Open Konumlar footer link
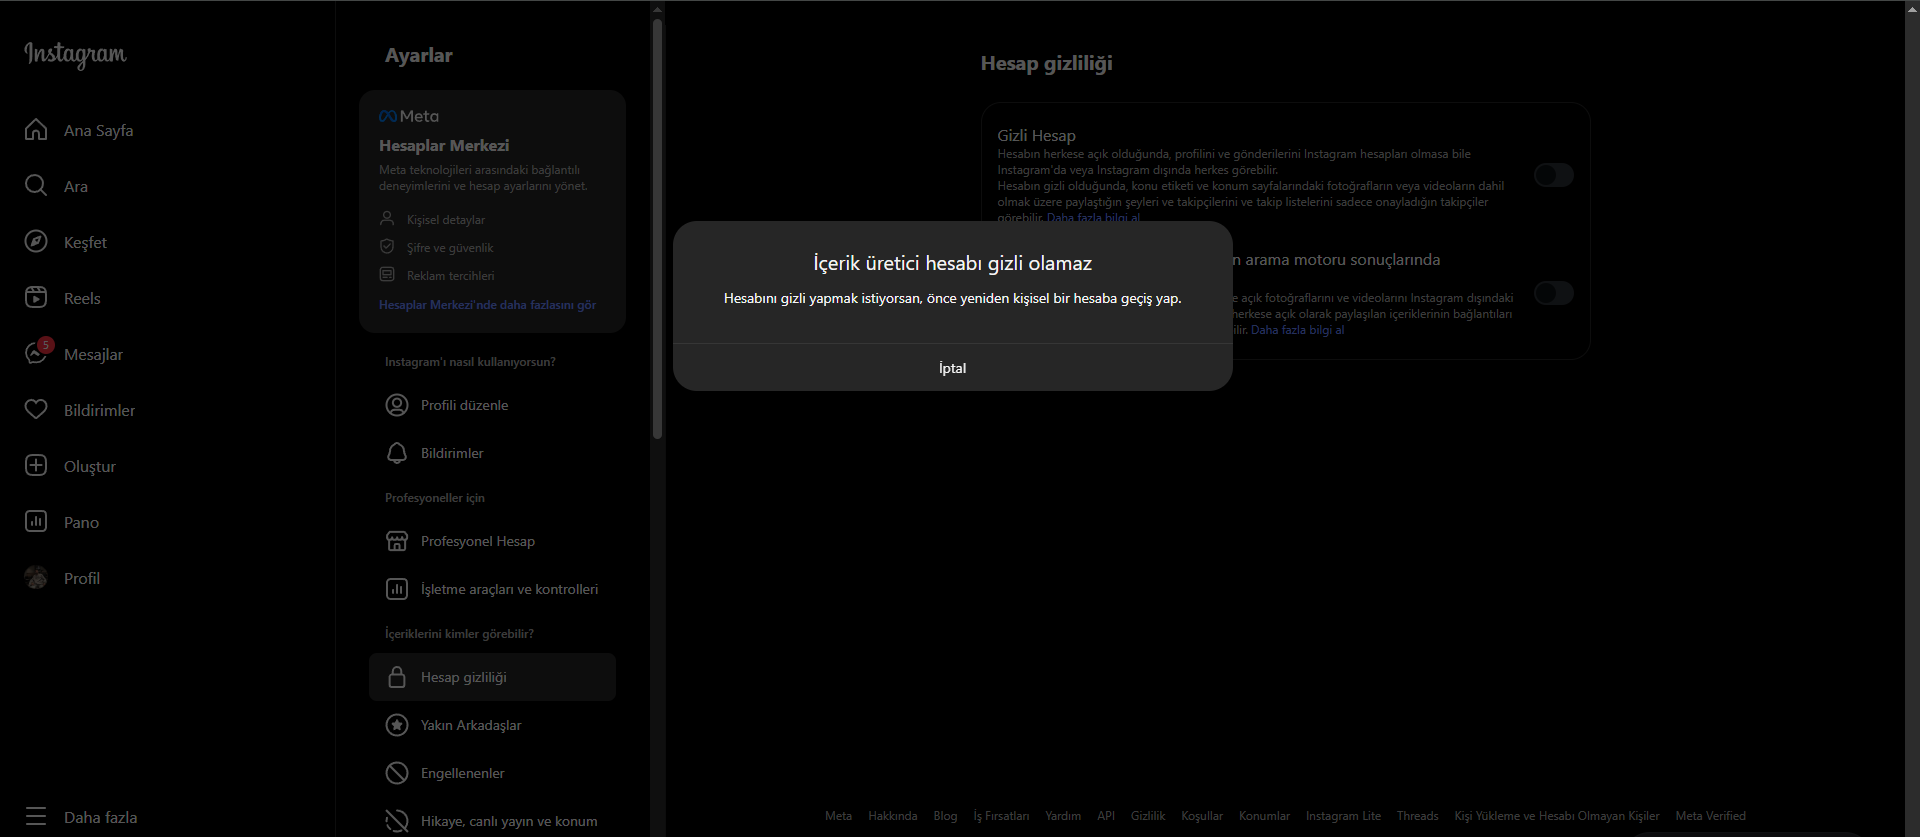The height and width of the screenshot is (837, 1920). (1264, 816)
